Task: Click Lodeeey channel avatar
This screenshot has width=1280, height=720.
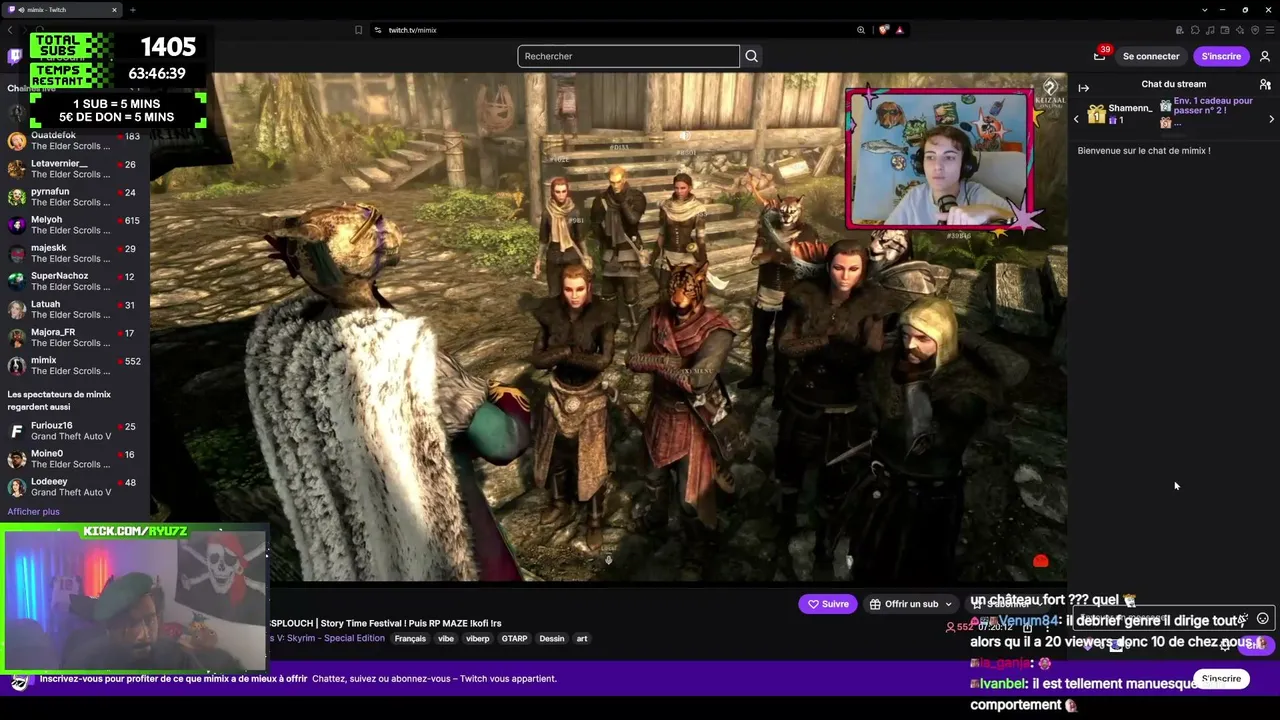Action: (17, 487)
